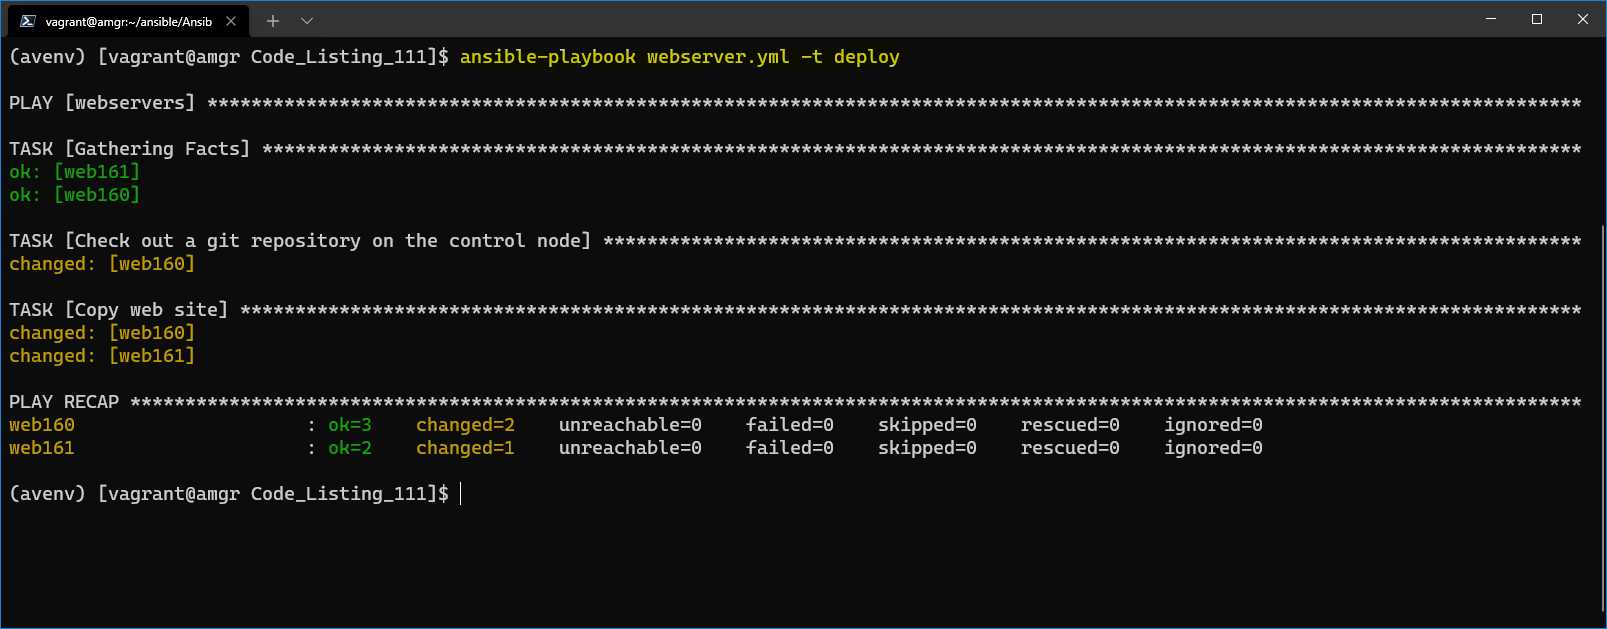Maximize the terminal window
Screen dimensions: 1607x629
coord(1537,19)
